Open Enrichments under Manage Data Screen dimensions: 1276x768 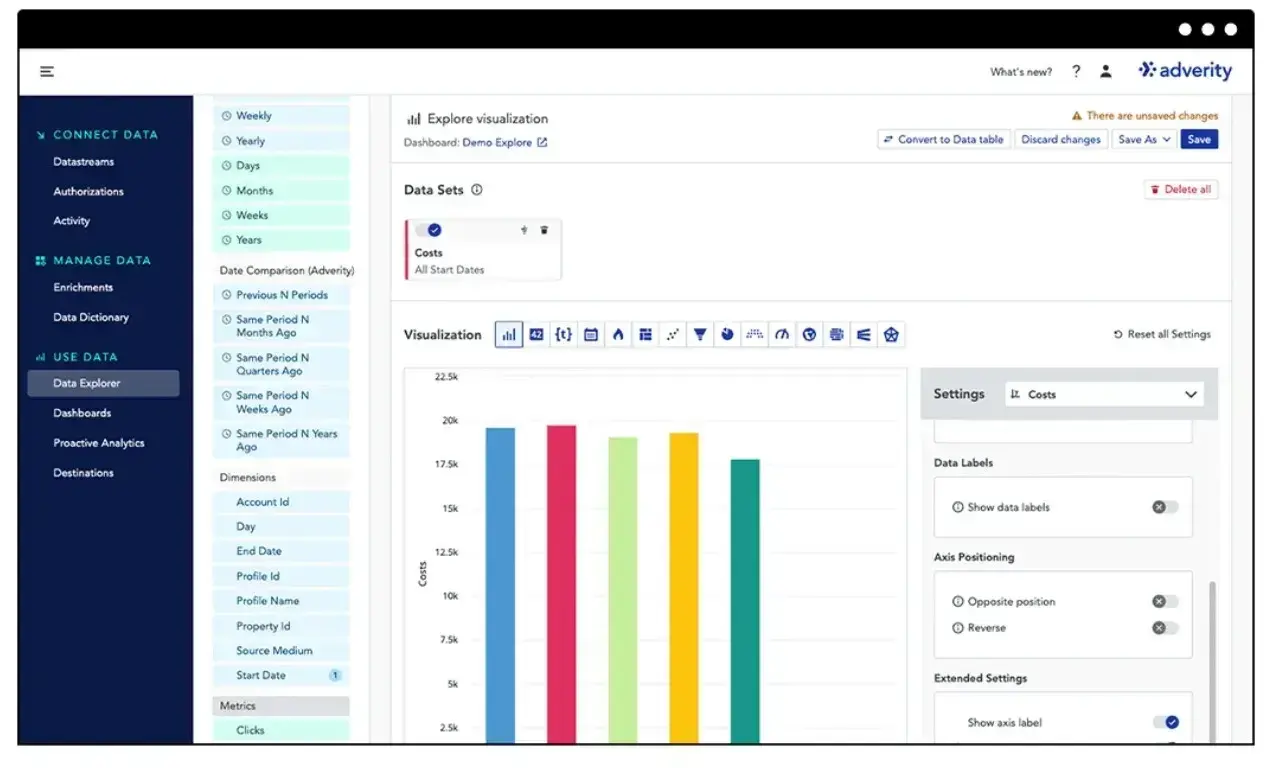[83, 288]
